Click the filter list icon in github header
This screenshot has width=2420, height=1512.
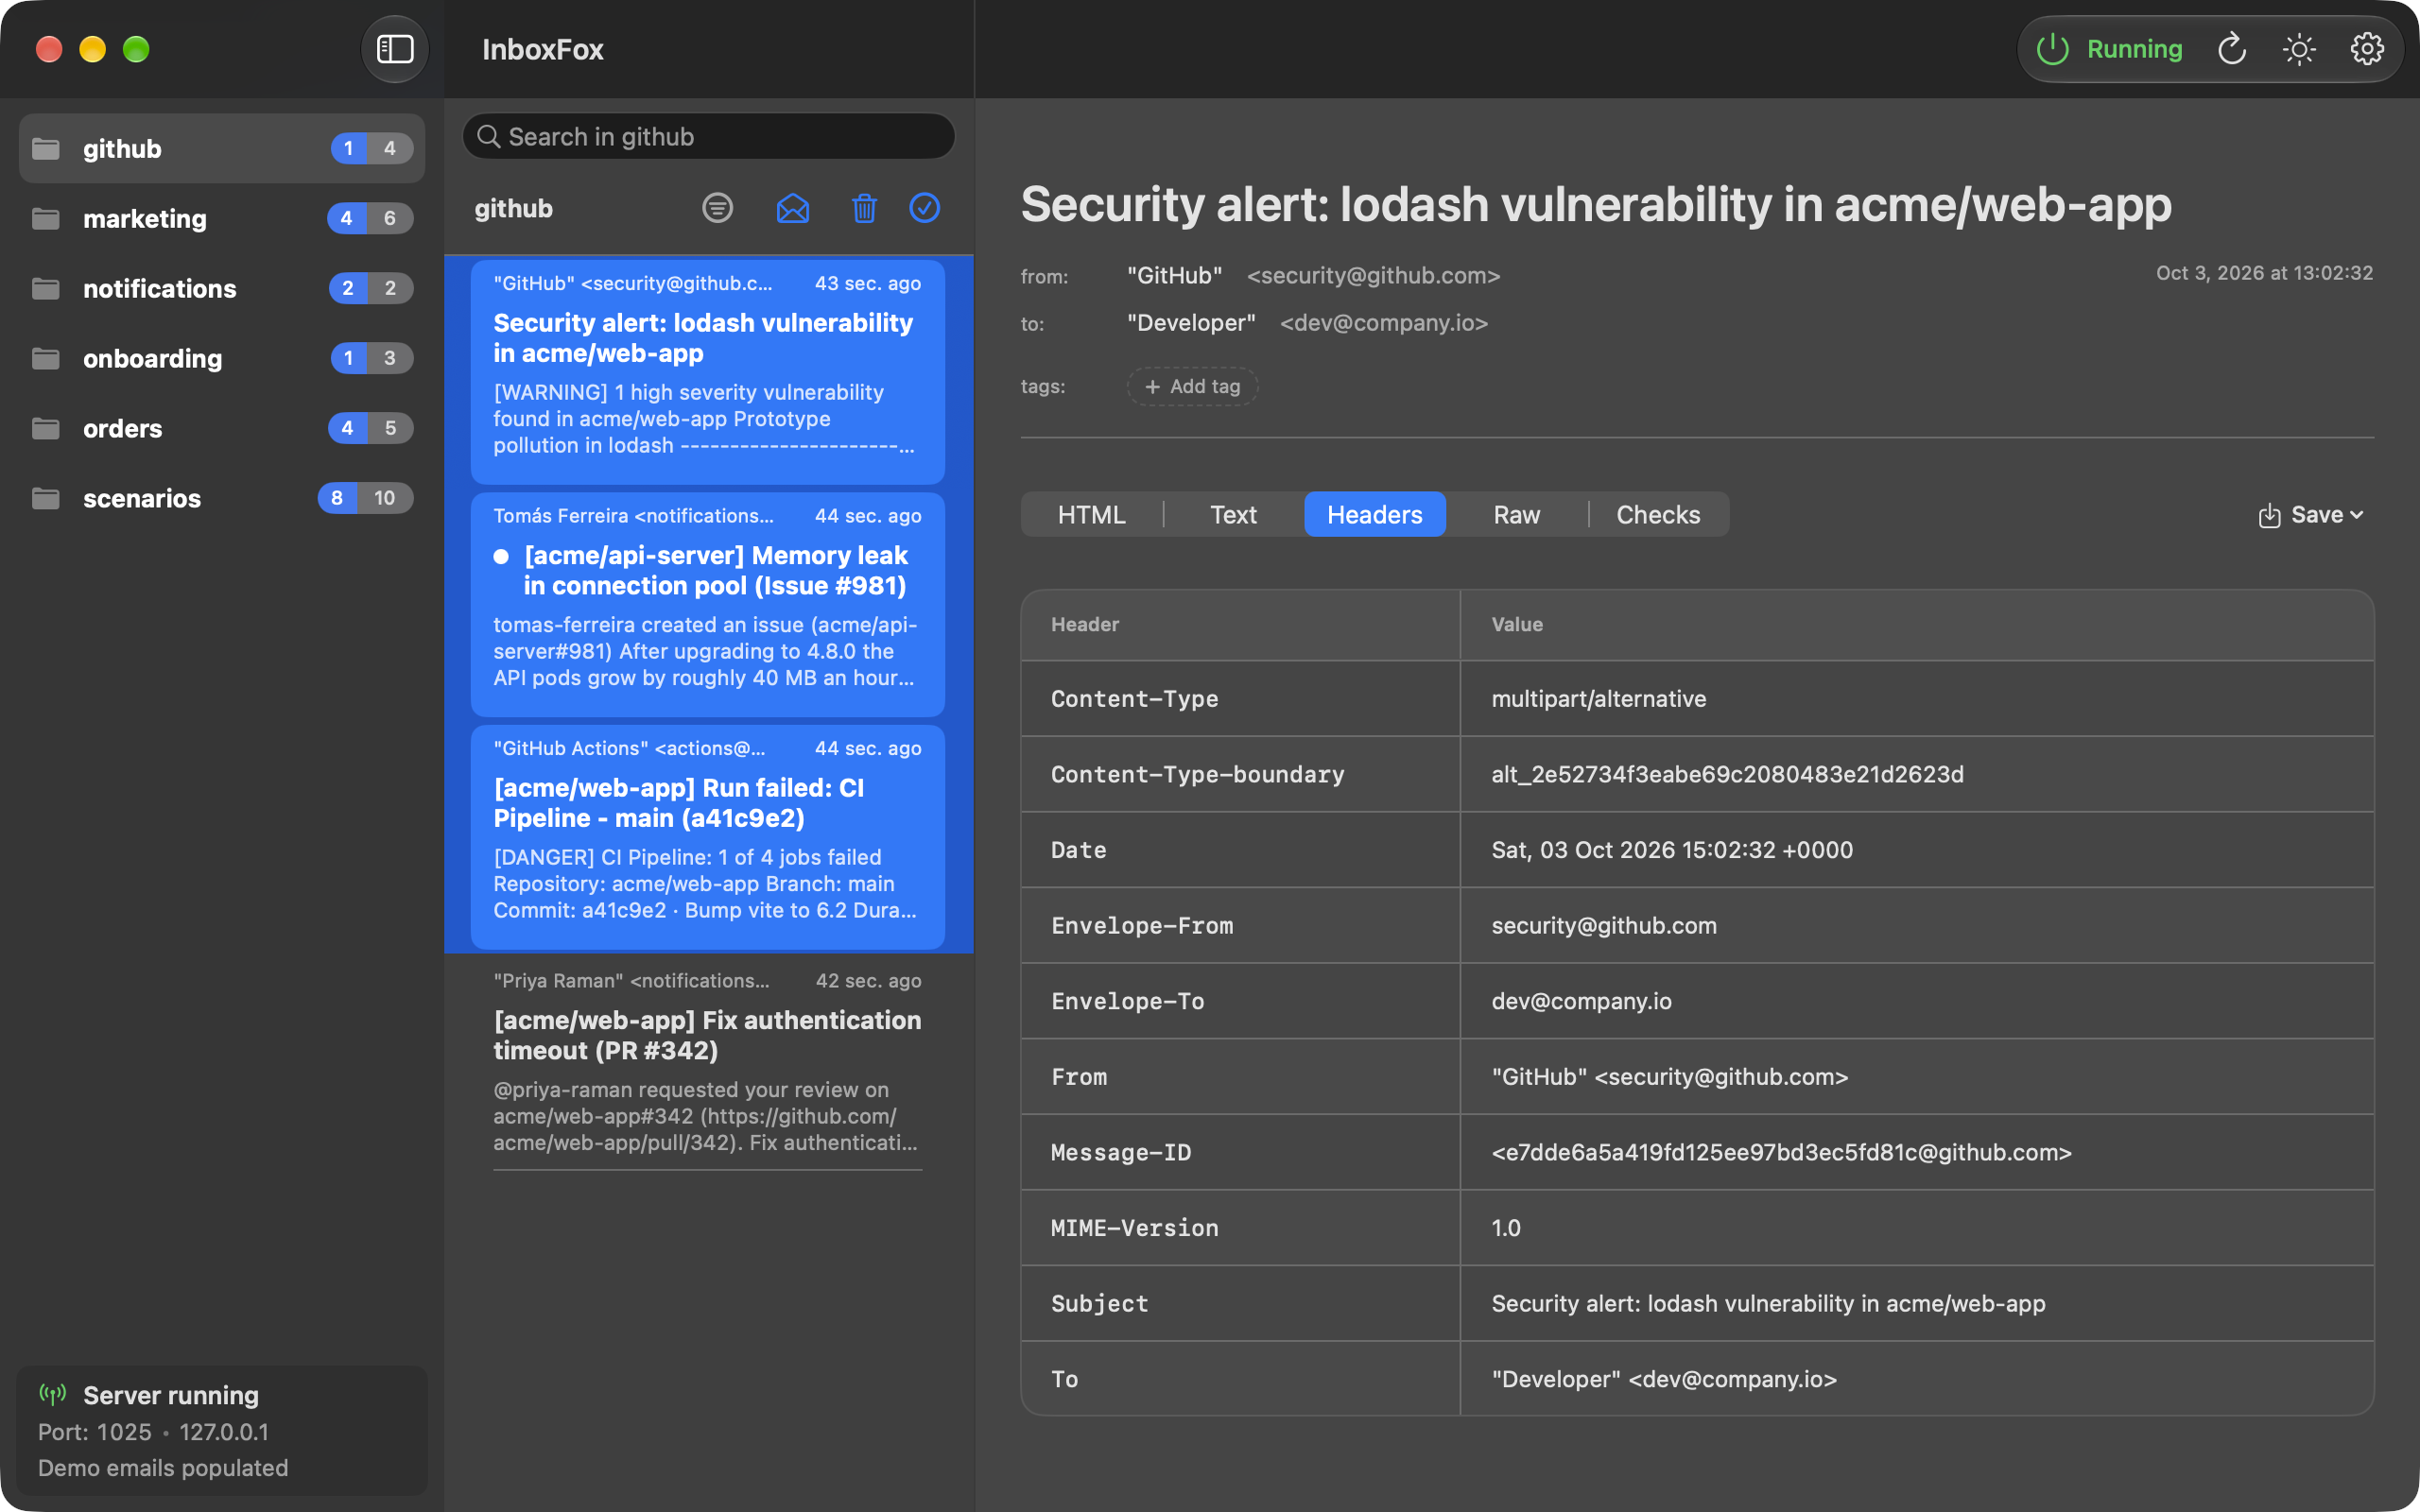717,208
